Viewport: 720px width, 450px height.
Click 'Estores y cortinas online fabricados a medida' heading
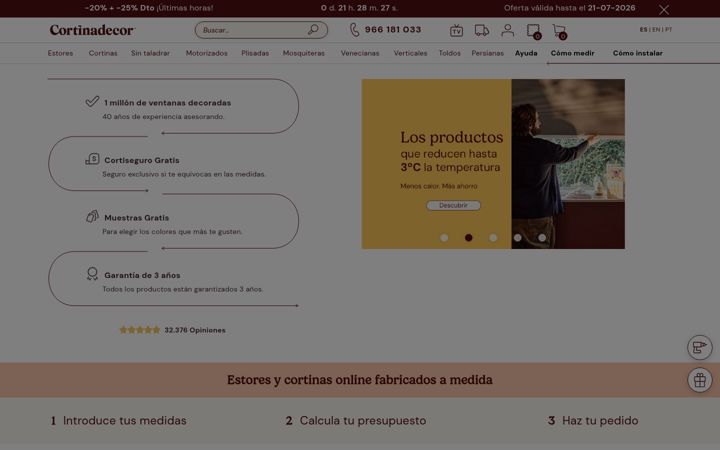click(x=360, y=380)
